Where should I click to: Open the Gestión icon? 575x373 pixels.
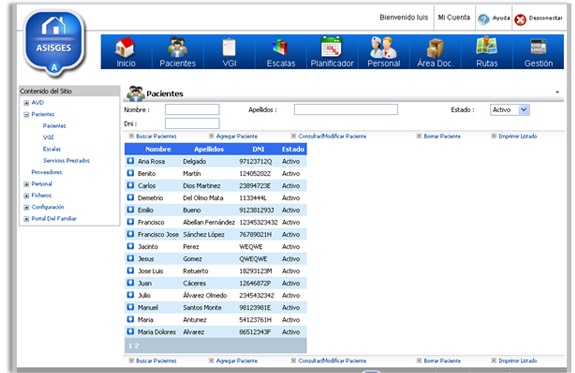(538, 47)
